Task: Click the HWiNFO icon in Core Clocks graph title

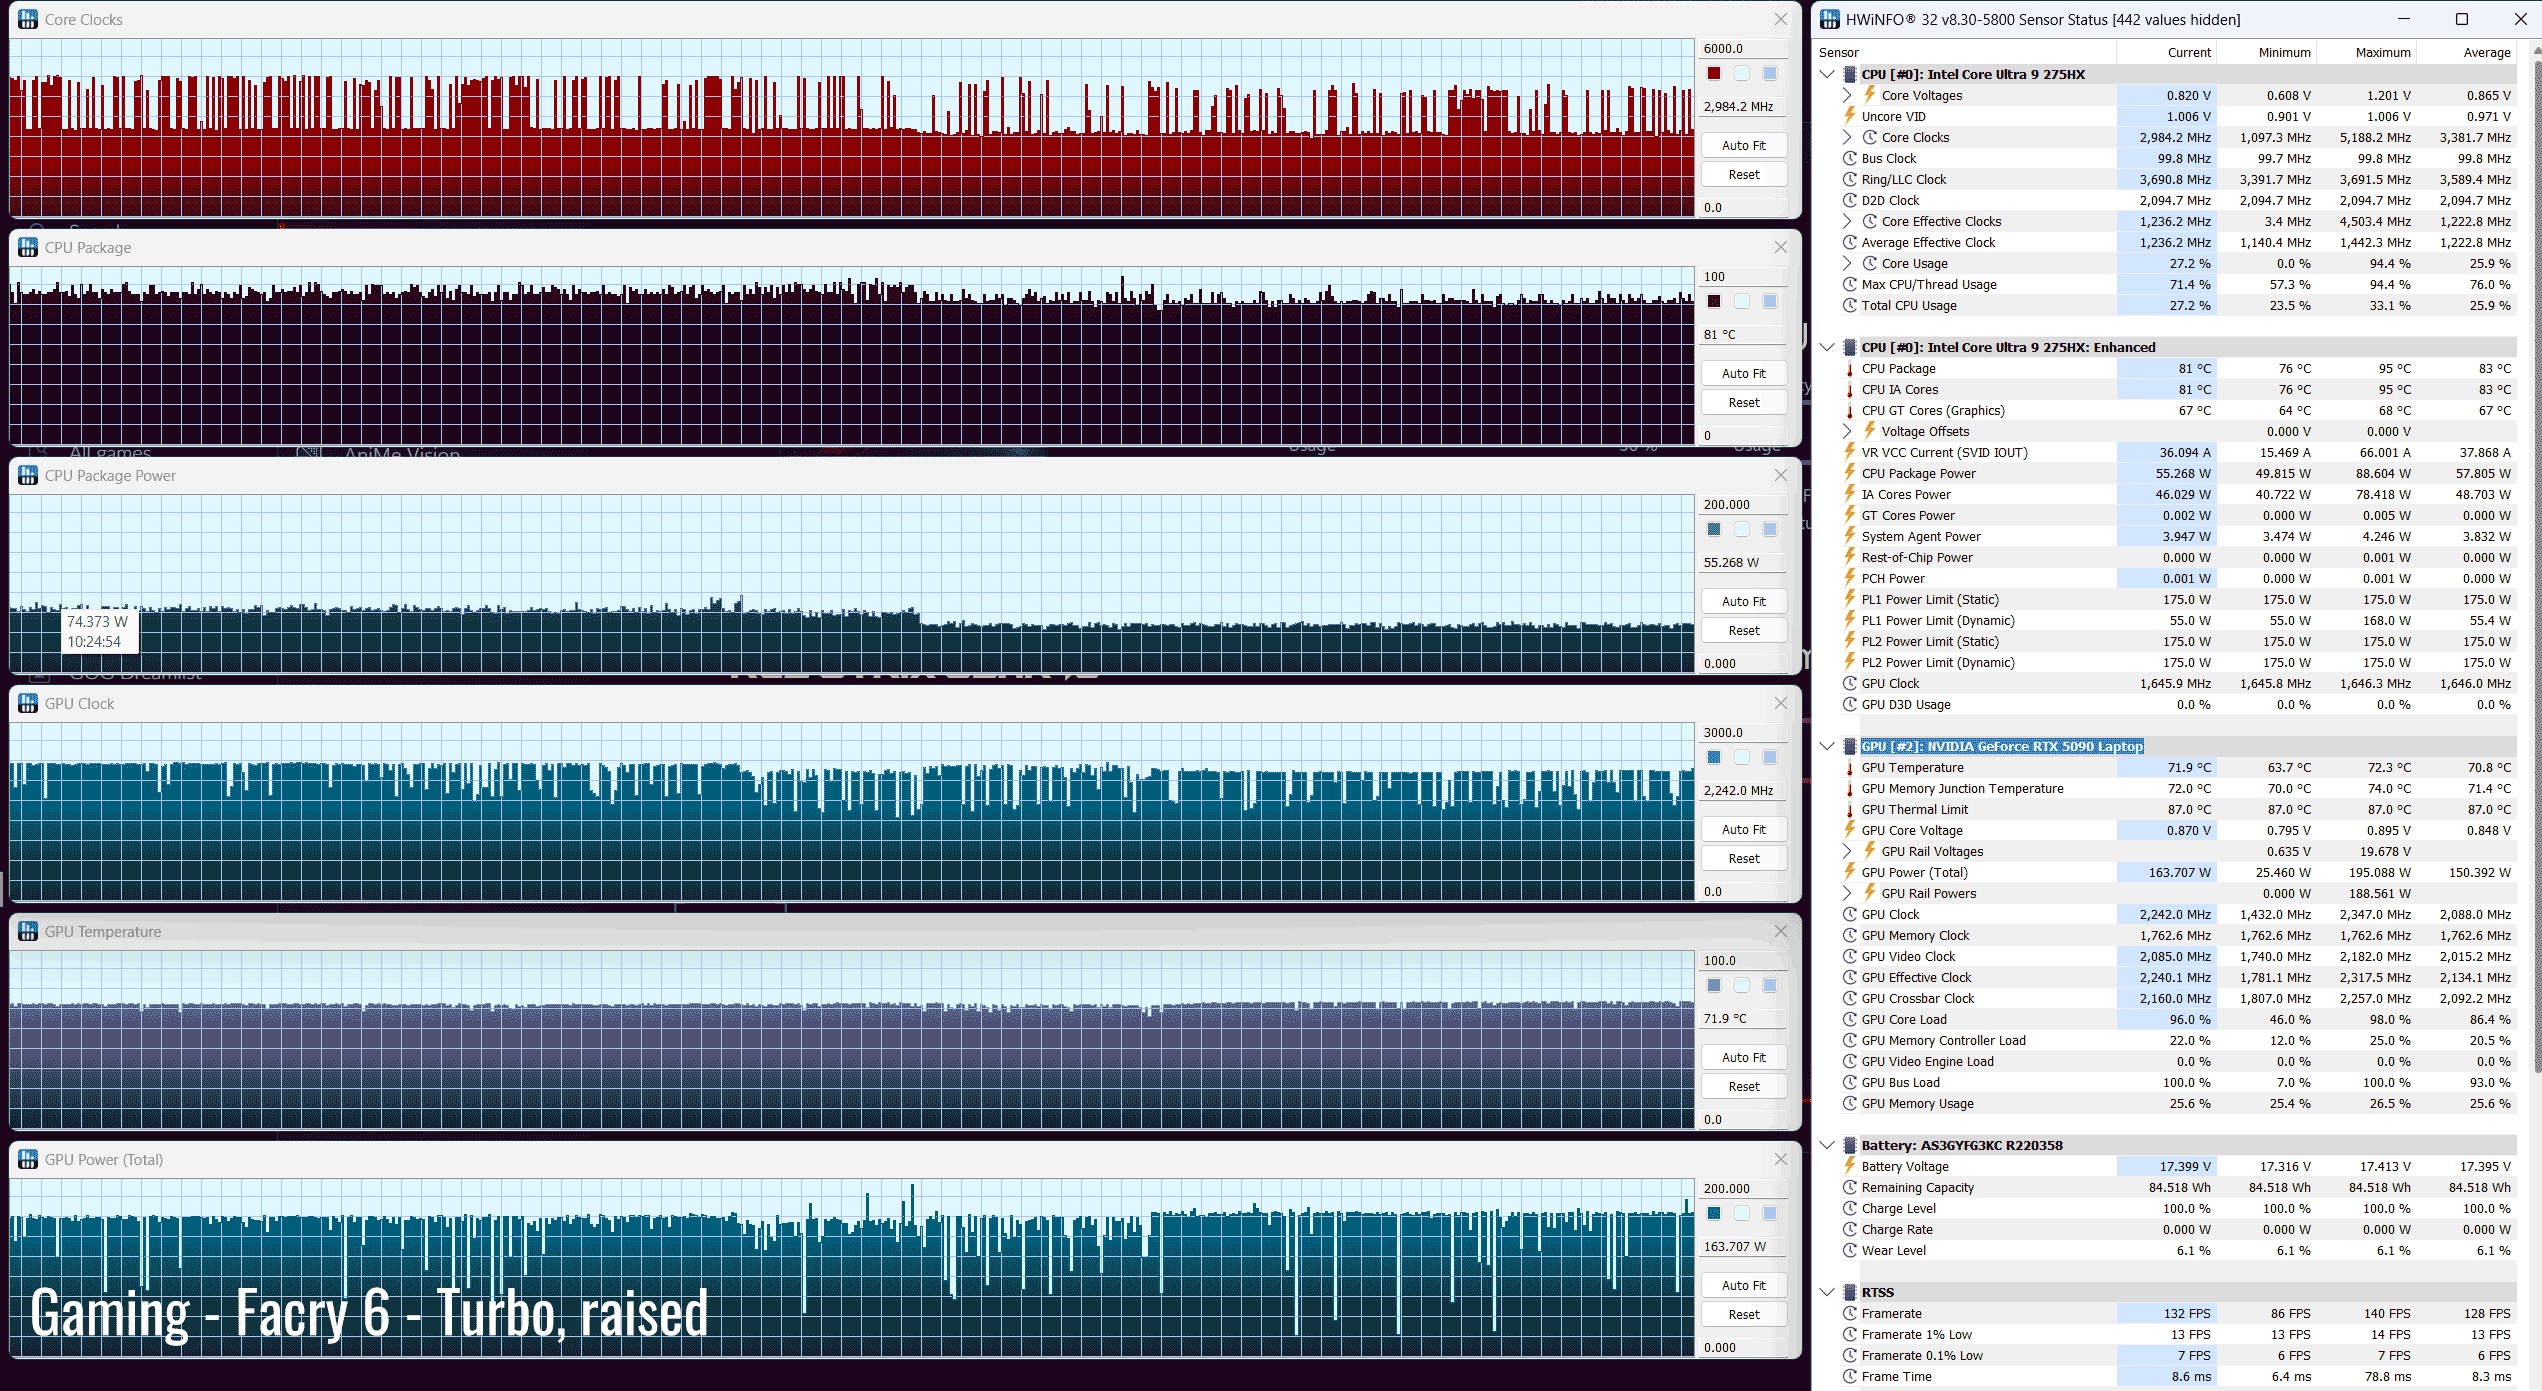Action: (28, 19)
